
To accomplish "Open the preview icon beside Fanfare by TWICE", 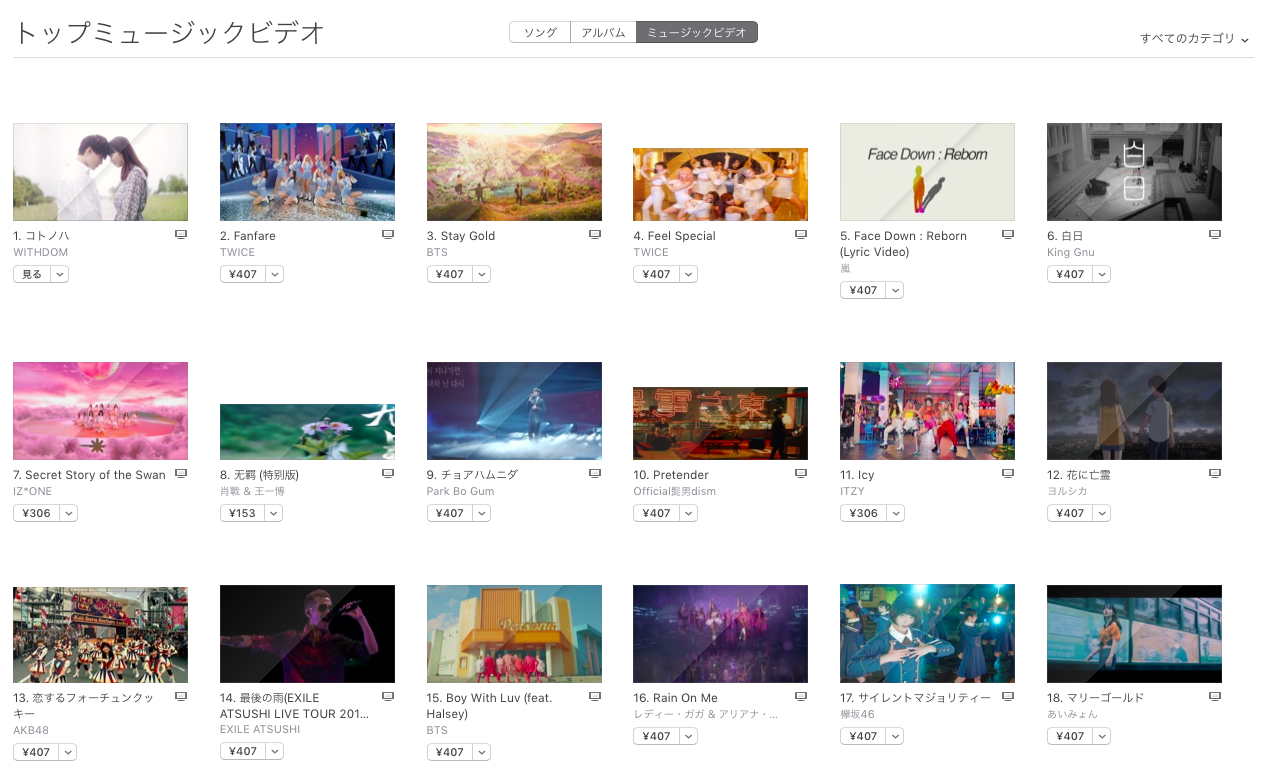I will pos(388,233).
